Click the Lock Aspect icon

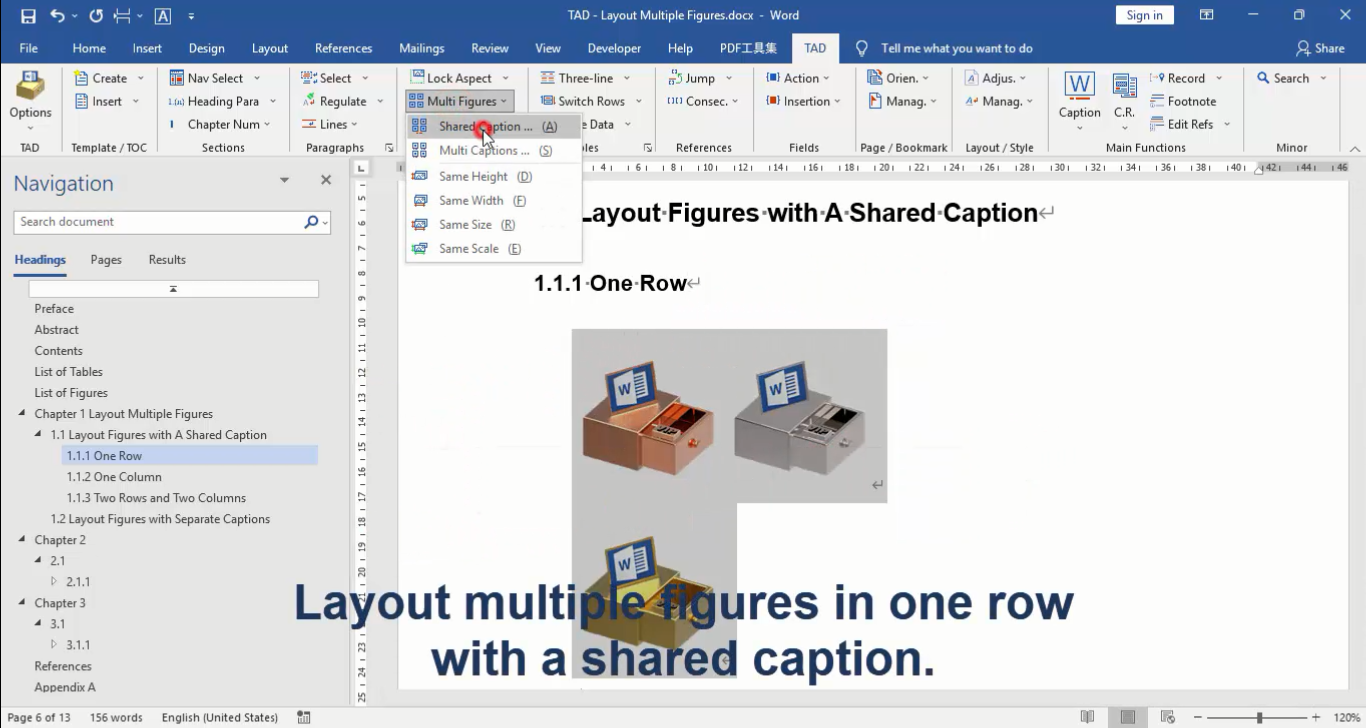tap(416, 78)
